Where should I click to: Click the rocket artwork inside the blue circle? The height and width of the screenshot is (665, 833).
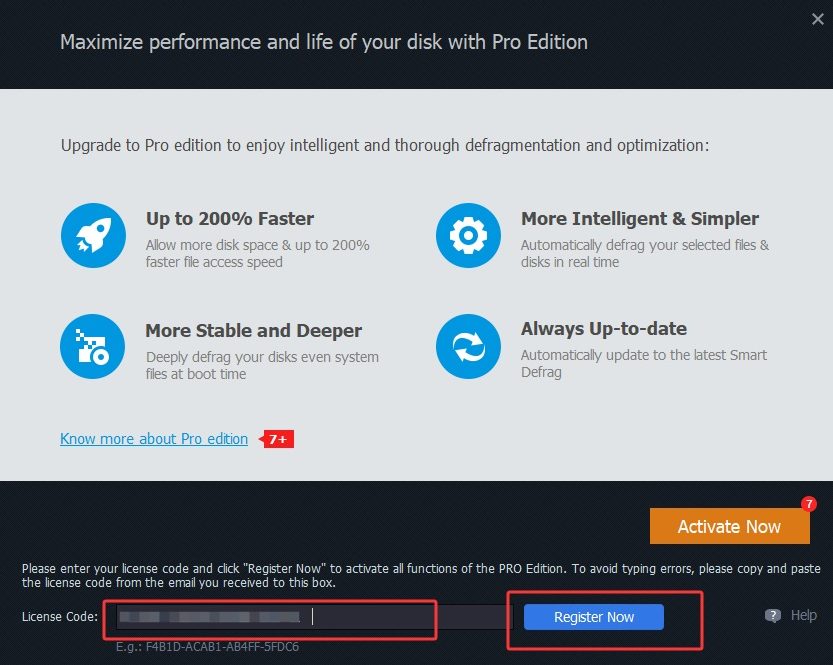coord(93,236)
